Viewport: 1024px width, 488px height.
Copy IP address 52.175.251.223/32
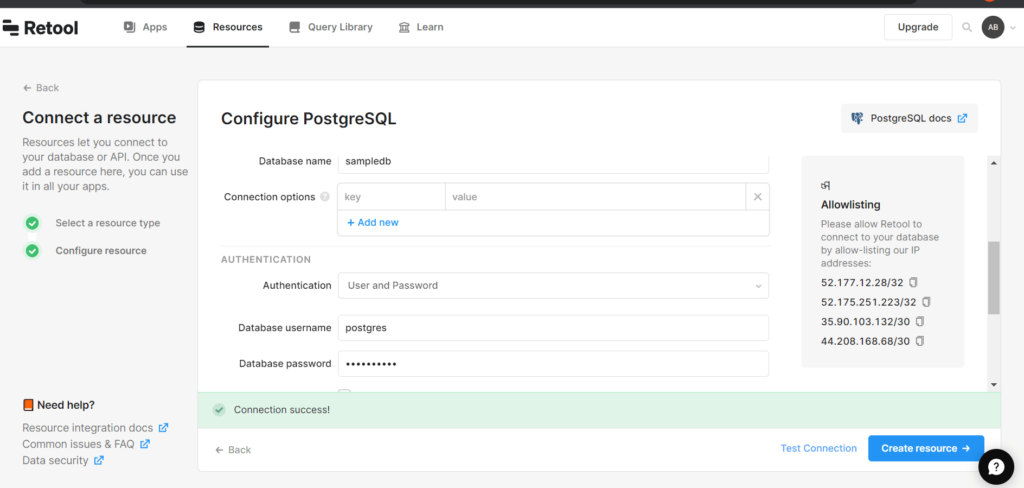[927, 302]
